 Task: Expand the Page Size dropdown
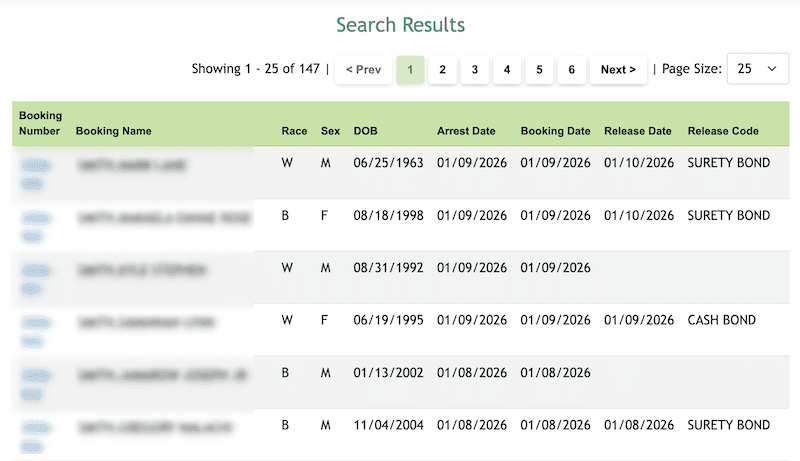[756, 69]
